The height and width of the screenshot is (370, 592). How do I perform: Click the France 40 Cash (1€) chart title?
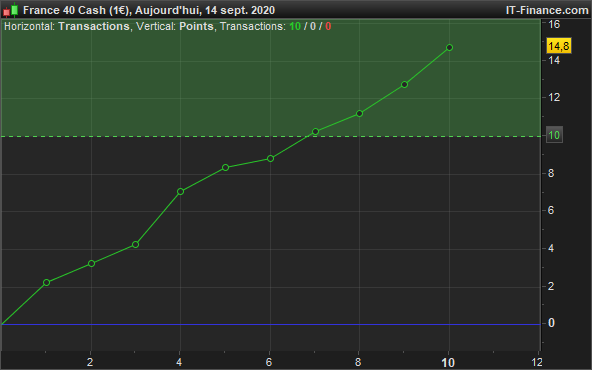point(77,10)
